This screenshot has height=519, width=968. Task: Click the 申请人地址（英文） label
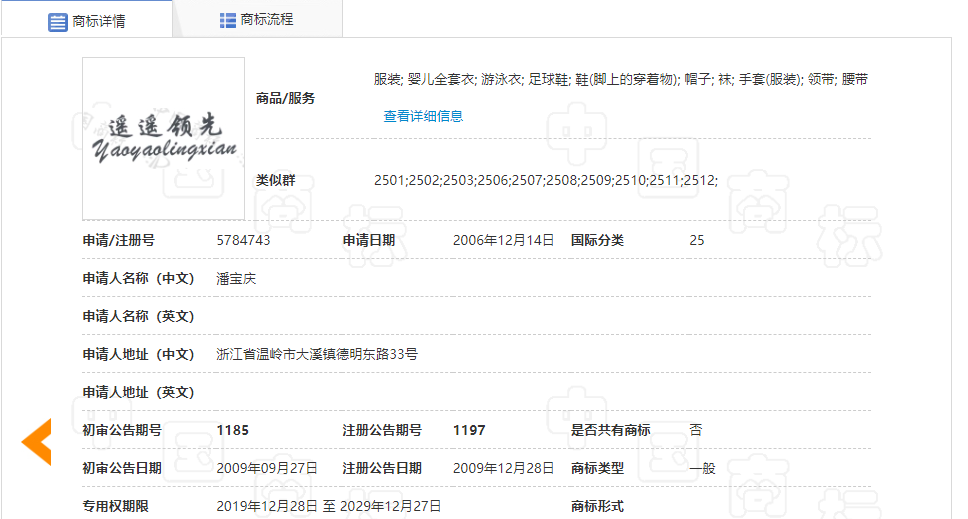tap(138, 392)
